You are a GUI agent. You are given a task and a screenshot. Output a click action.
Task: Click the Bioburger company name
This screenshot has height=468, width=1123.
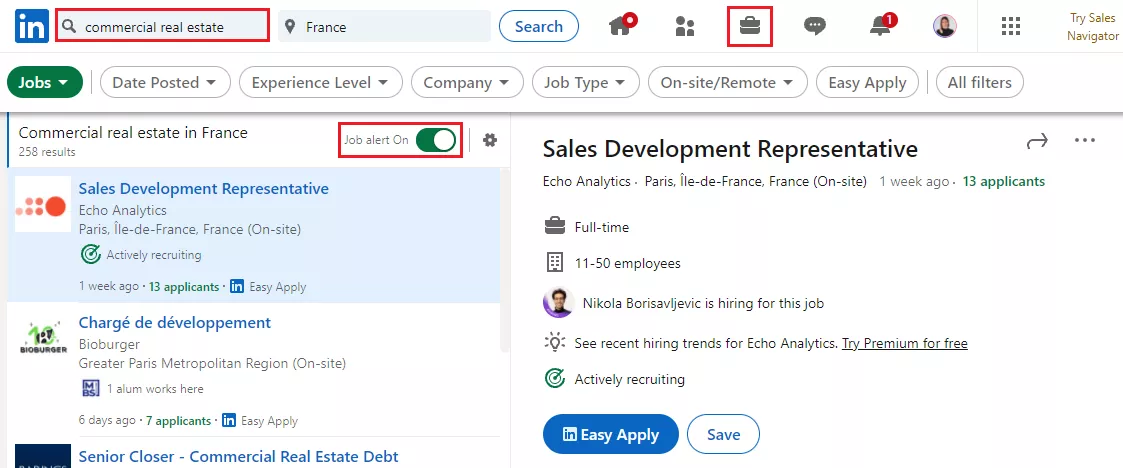(x=109, y=345)
